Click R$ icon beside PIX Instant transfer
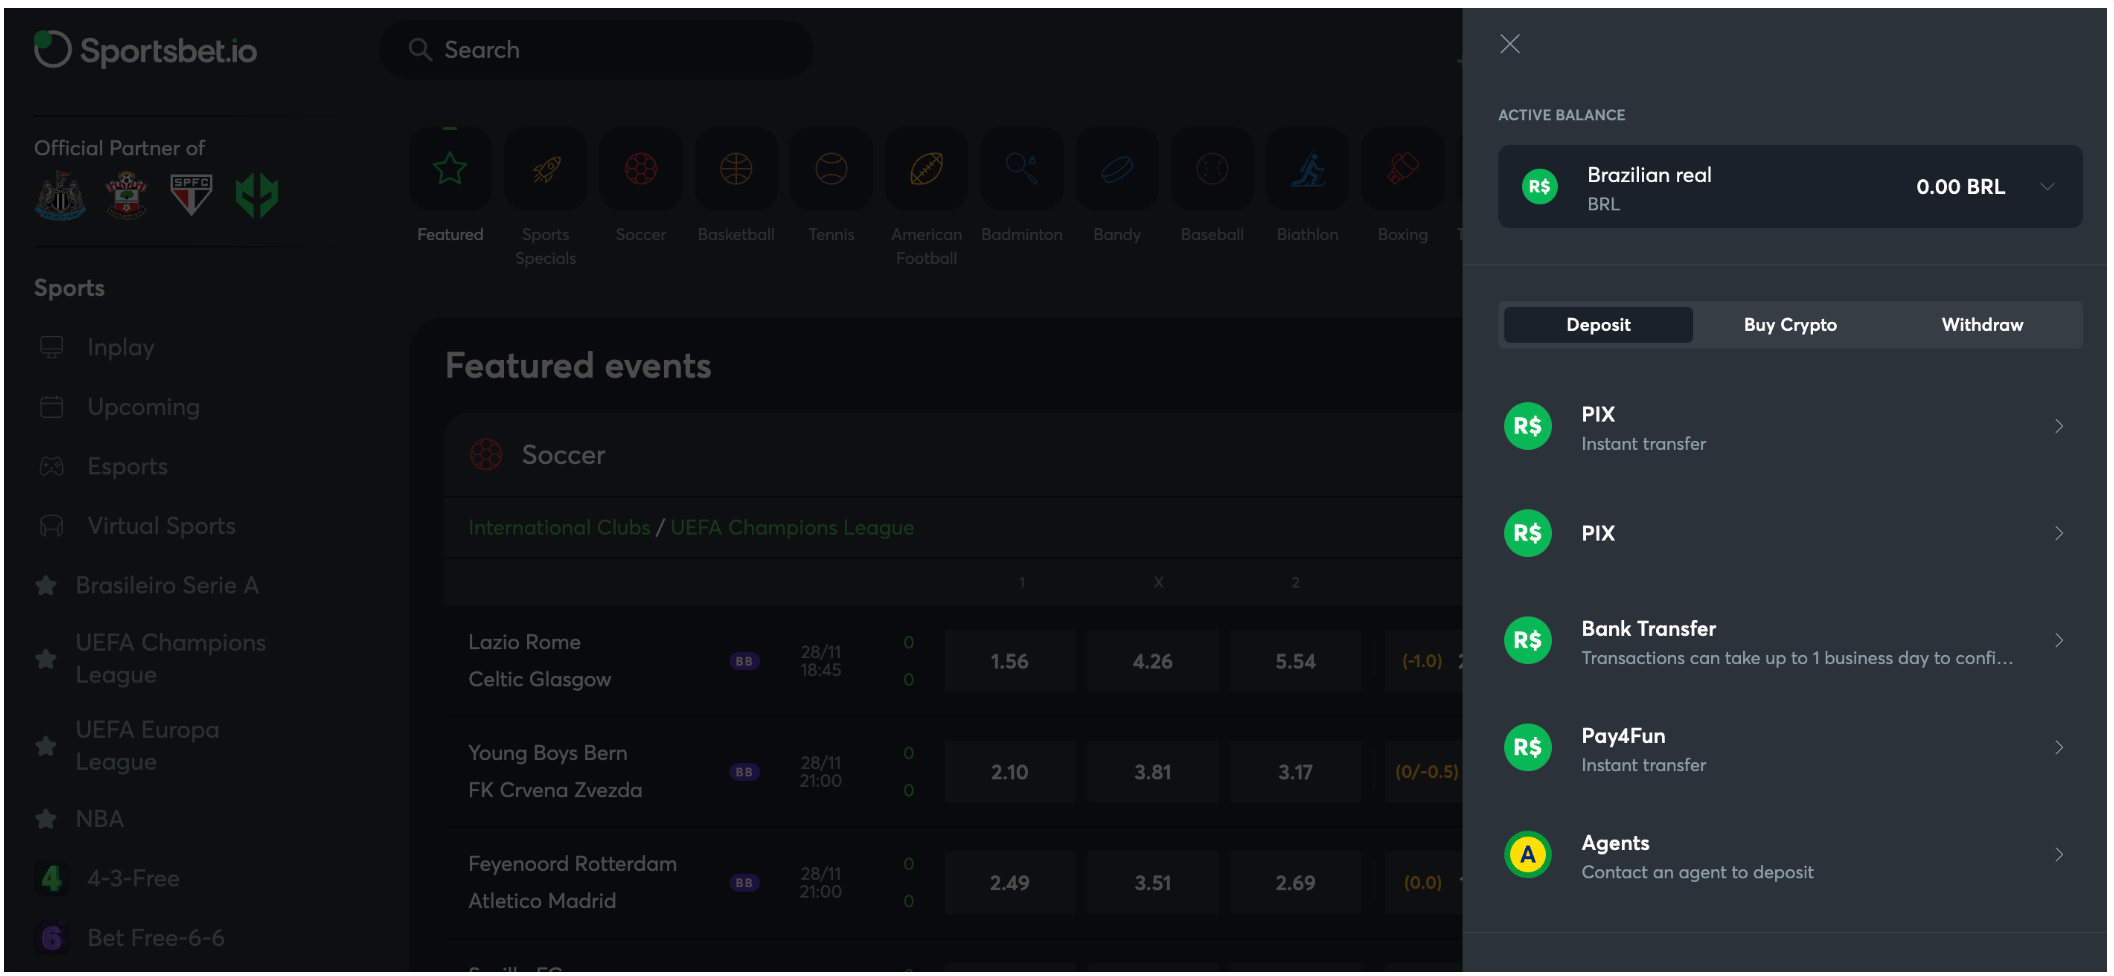 pyautogui.click(x=1528, y=427)
